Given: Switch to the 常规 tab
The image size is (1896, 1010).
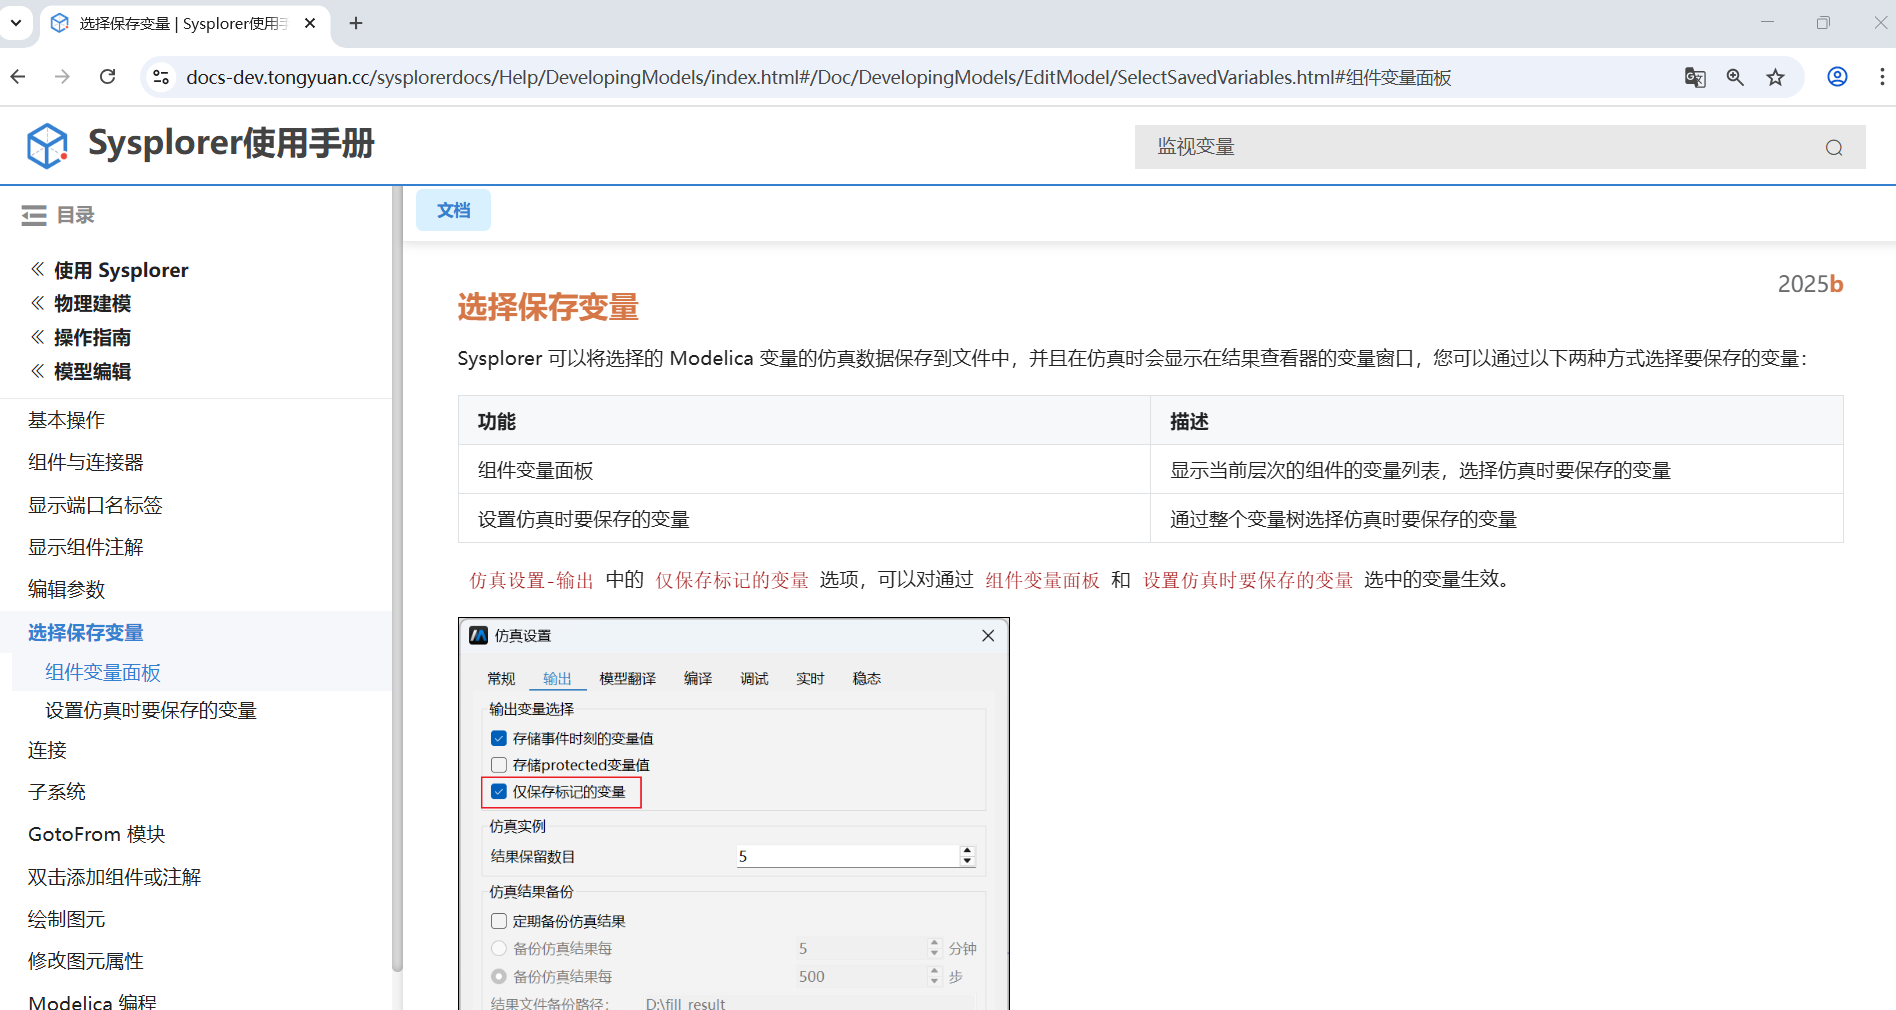Looking at the screenshot, I should pos(501,679).
